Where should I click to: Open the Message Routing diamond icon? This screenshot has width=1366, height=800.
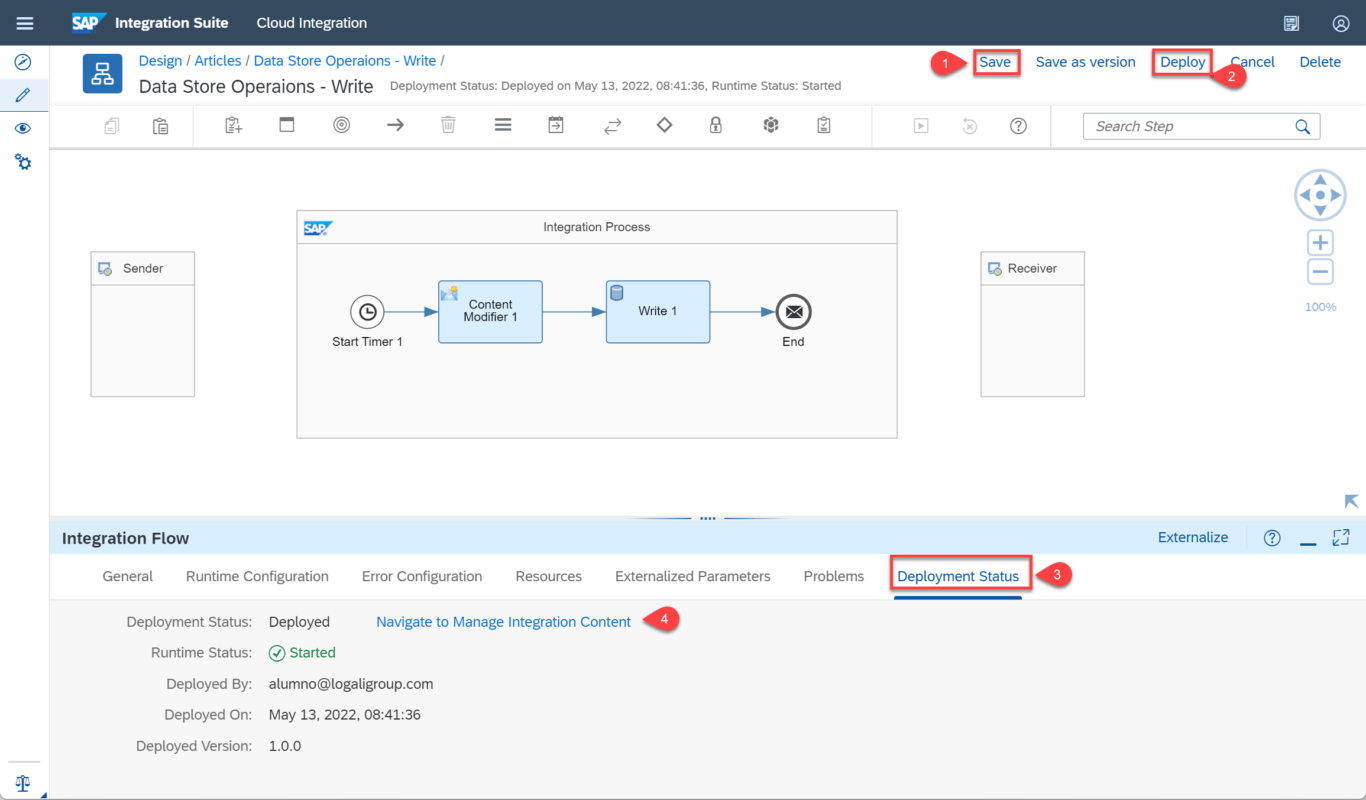click(664, 125)
